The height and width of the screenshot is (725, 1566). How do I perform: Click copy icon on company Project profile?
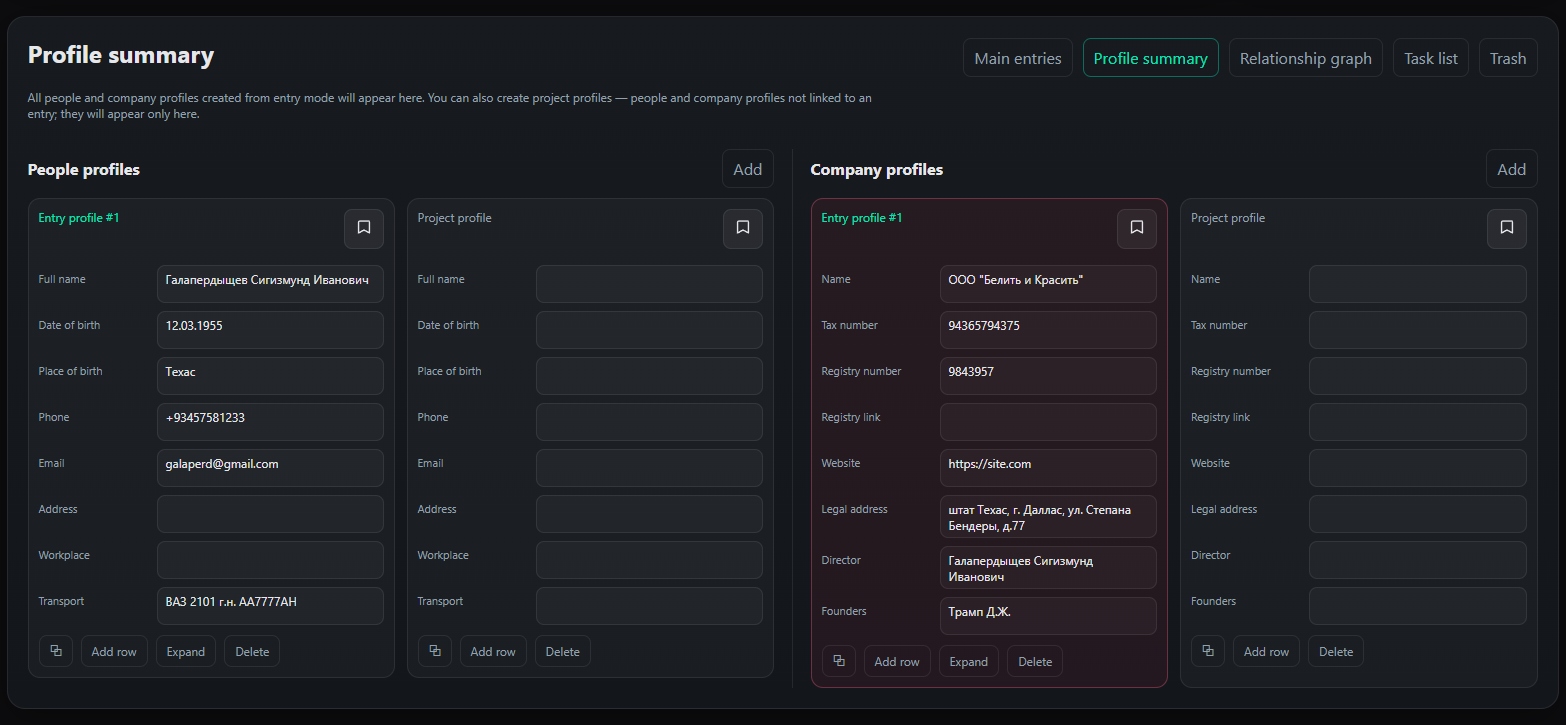(x=1208, y=651)
